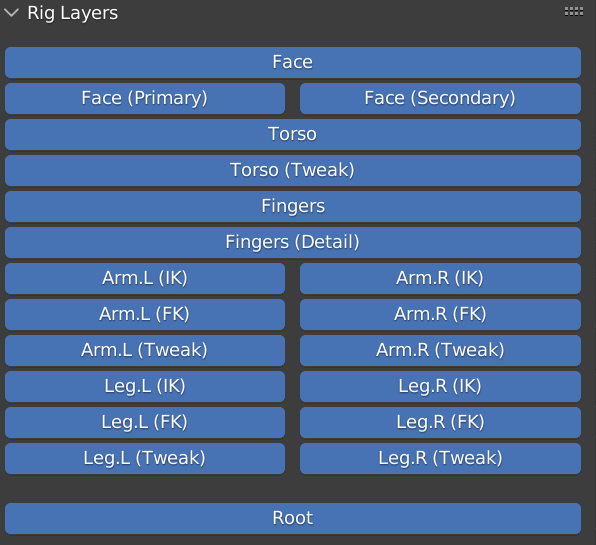This screenshot has width=596, height=545.
Task: Disable the Leg.R (FK) layer
Action: click(x=440, y=422)
